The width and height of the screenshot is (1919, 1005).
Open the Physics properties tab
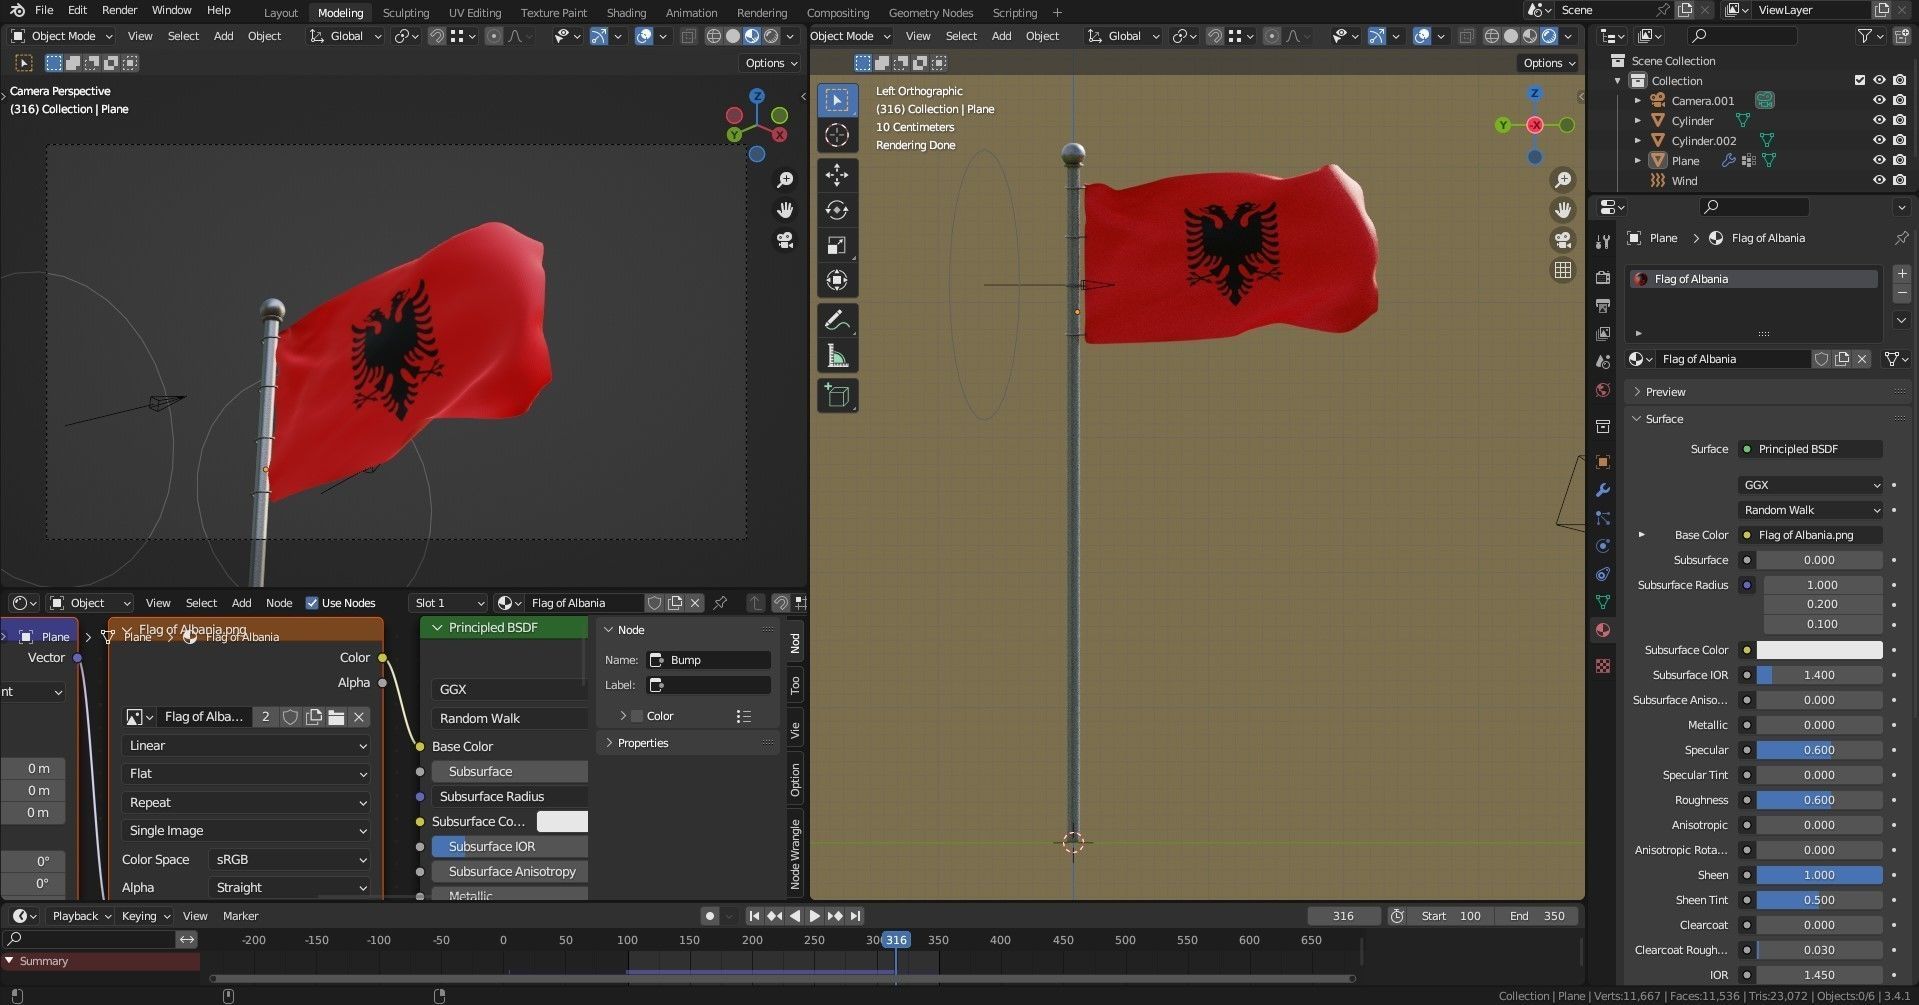coord(1603,546)
